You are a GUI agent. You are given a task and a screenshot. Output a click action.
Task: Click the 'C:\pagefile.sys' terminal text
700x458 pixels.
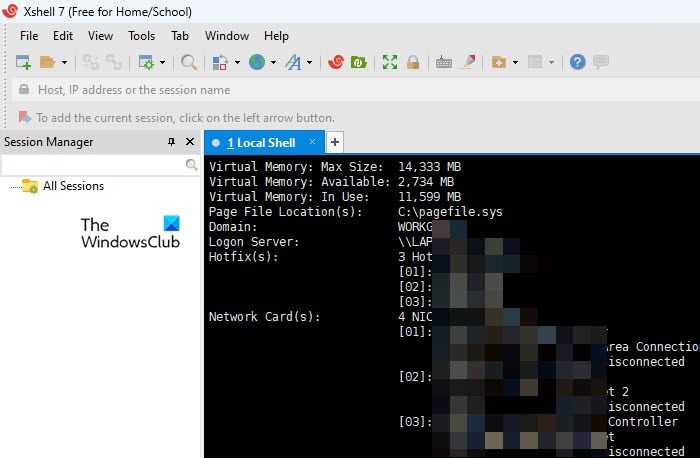[x=450, y=212]
